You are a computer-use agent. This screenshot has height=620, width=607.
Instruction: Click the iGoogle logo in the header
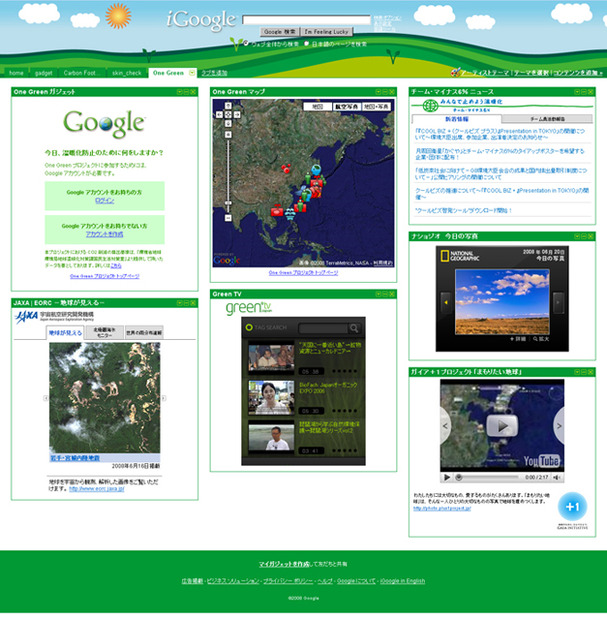point(200,20)
